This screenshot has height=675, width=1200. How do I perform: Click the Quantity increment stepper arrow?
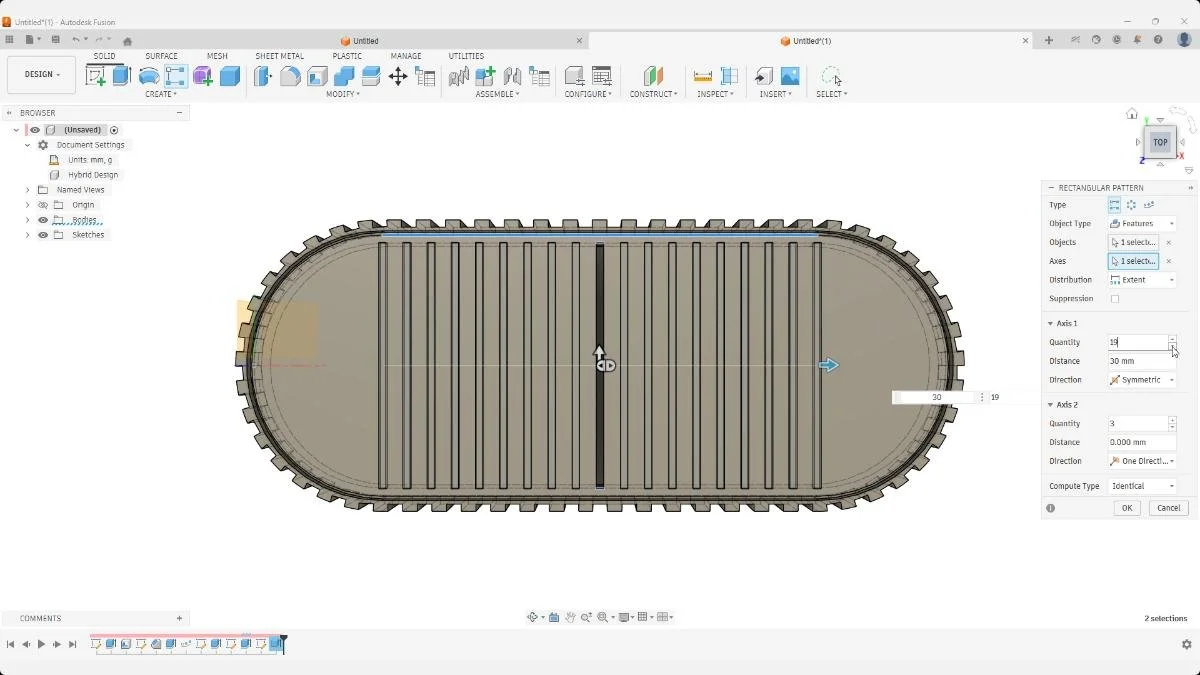[x=1171, y=338]
